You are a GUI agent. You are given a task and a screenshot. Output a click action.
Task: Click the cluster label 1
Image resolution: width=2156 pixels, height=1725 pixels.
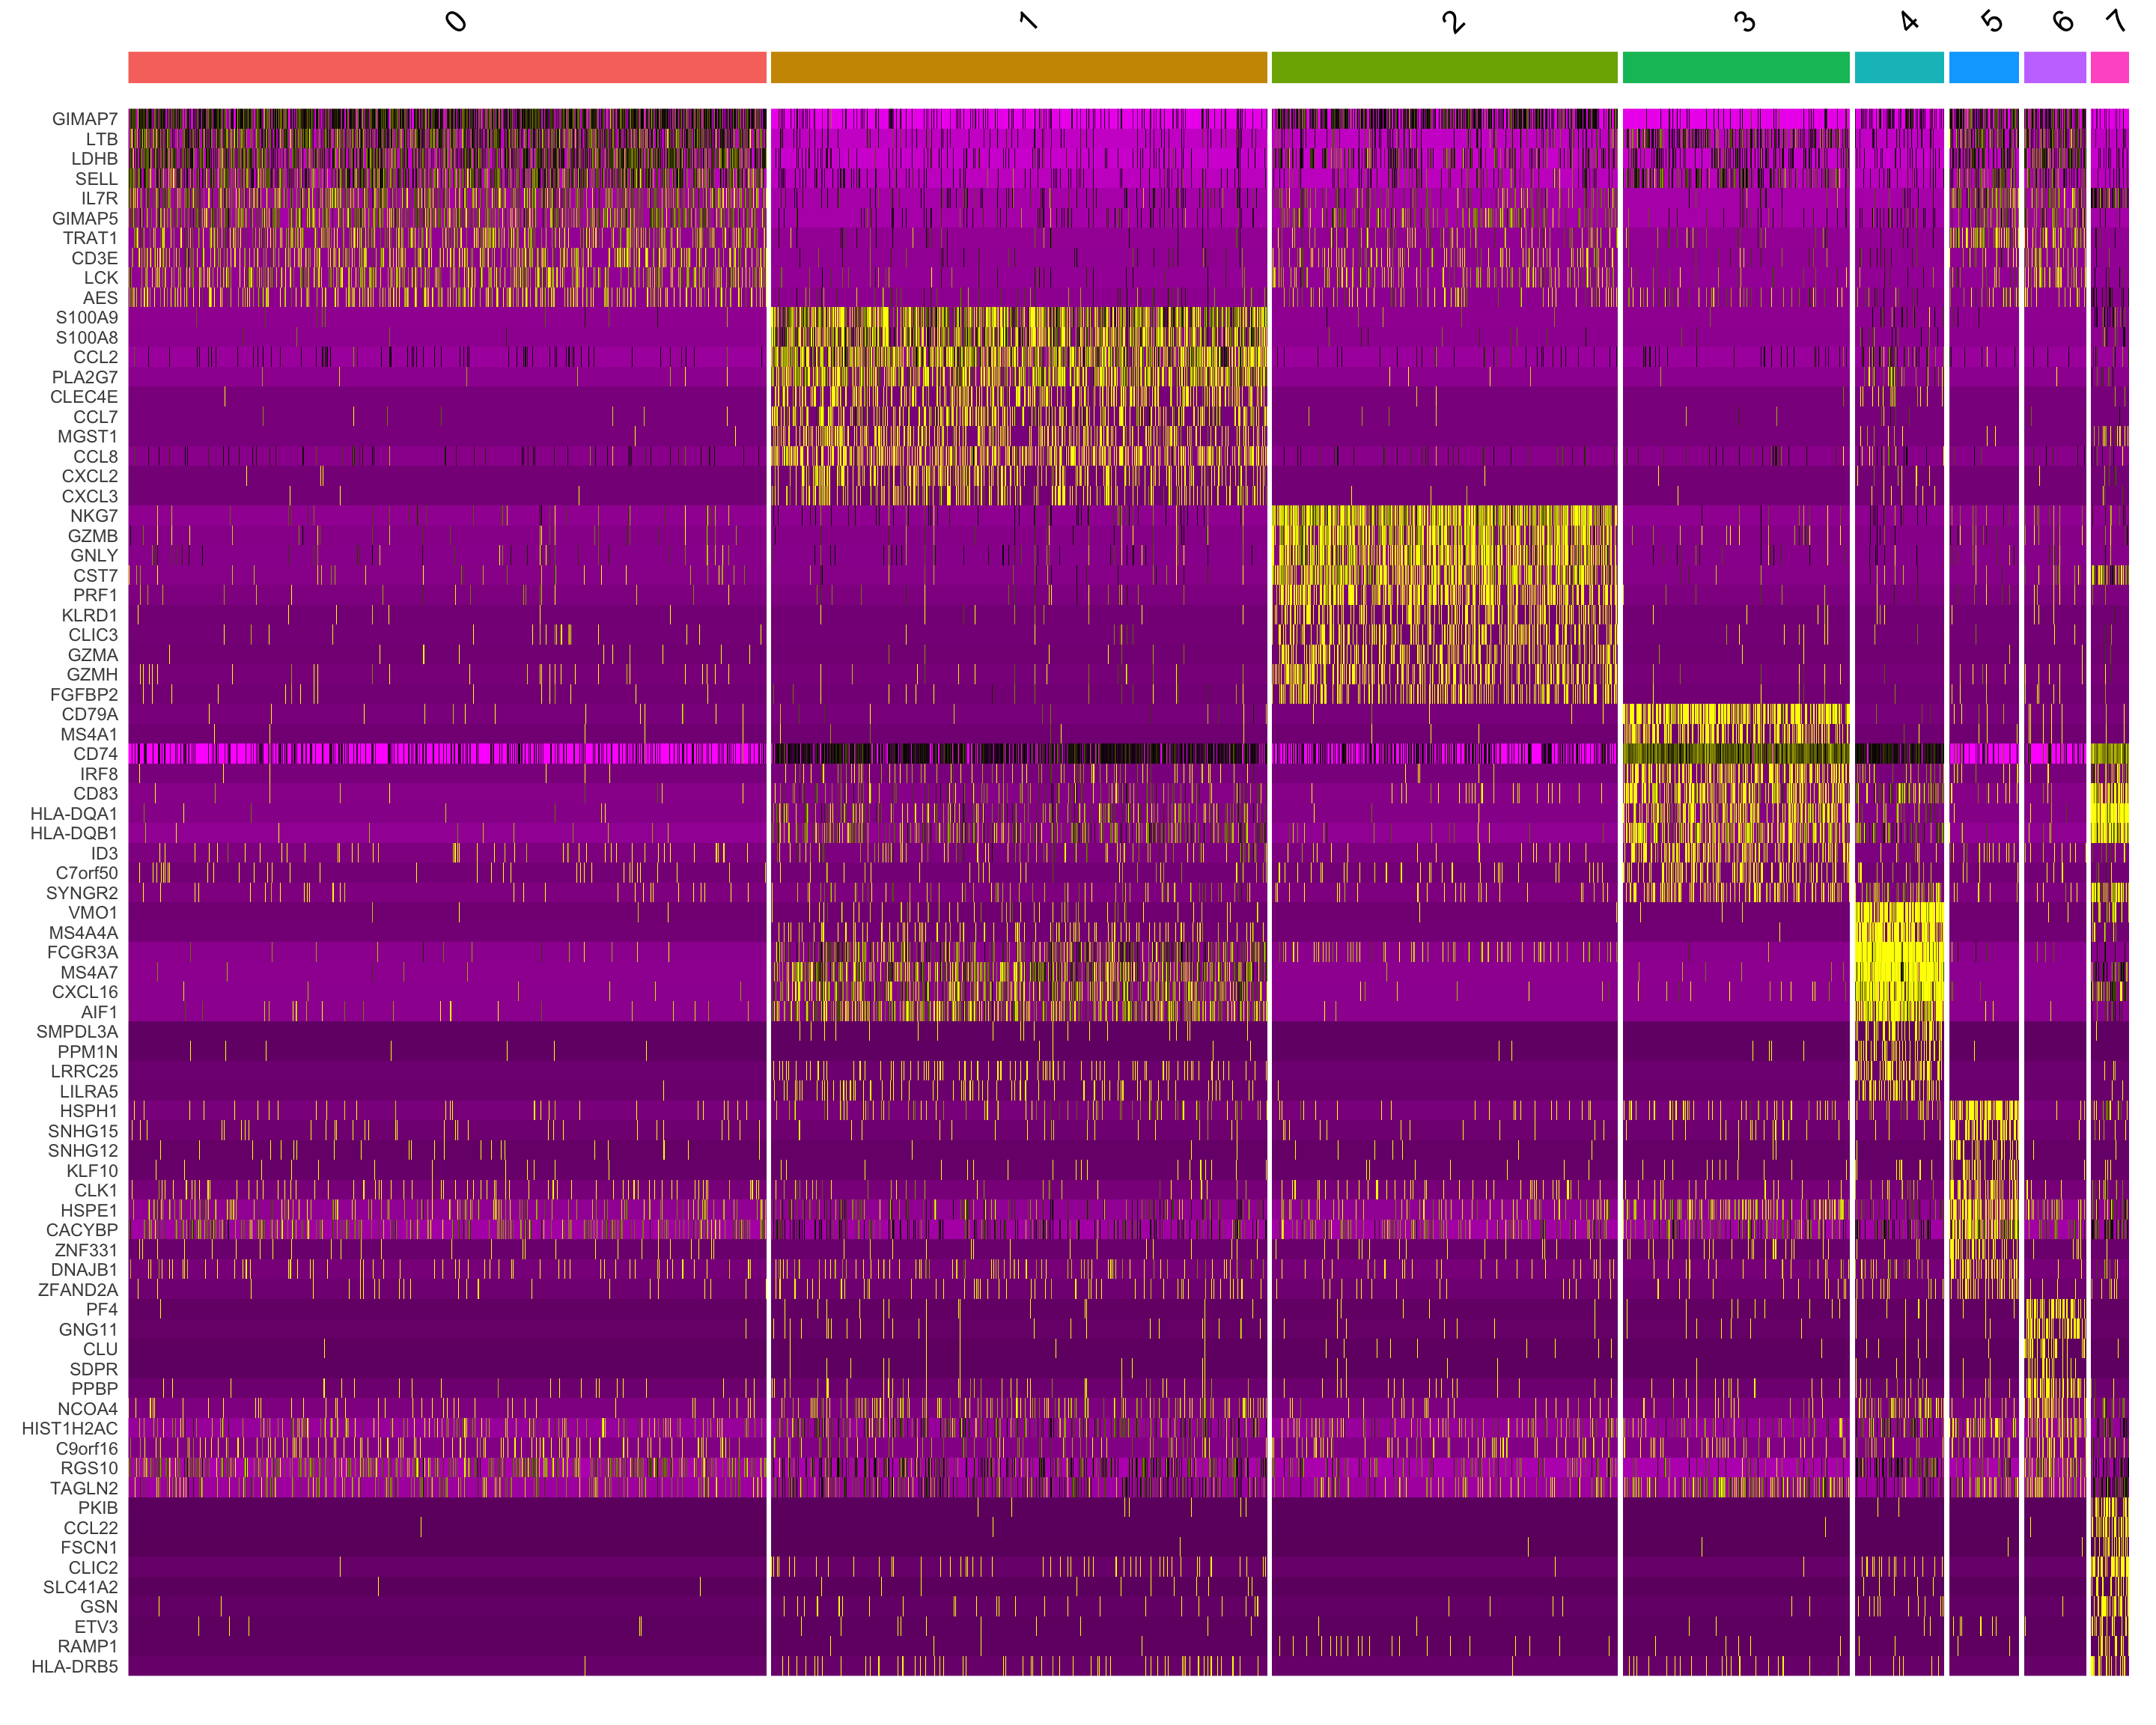coord(1028,20)
